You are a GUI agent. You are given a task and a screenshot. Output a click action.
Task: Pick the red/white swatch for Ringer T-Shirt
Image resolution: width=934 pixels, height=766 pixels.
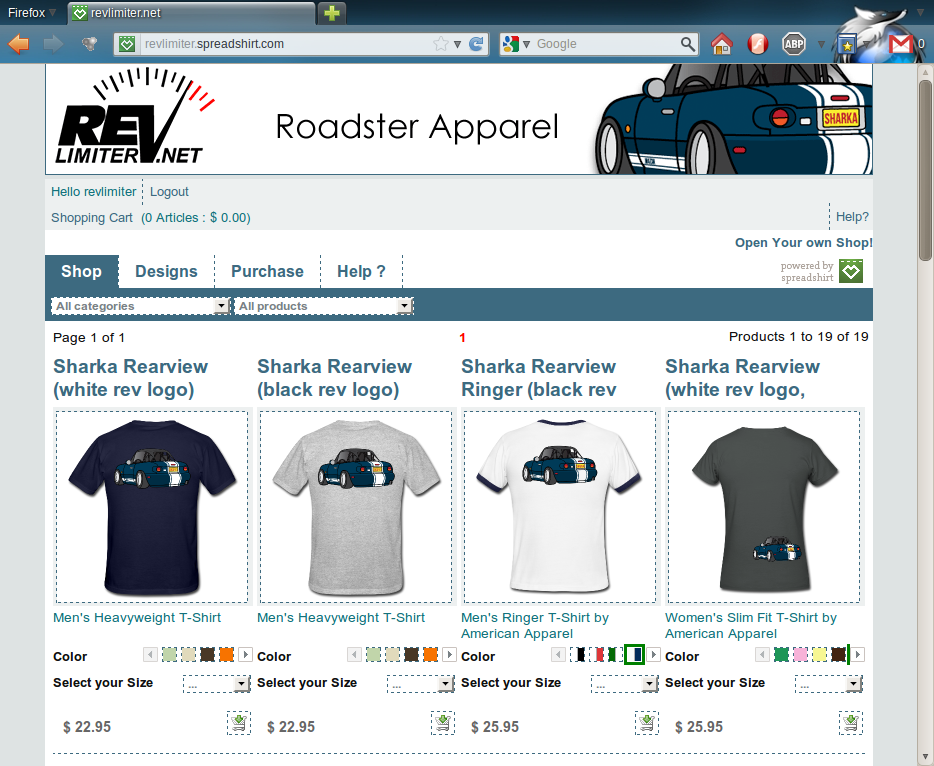tap(596, 655)
